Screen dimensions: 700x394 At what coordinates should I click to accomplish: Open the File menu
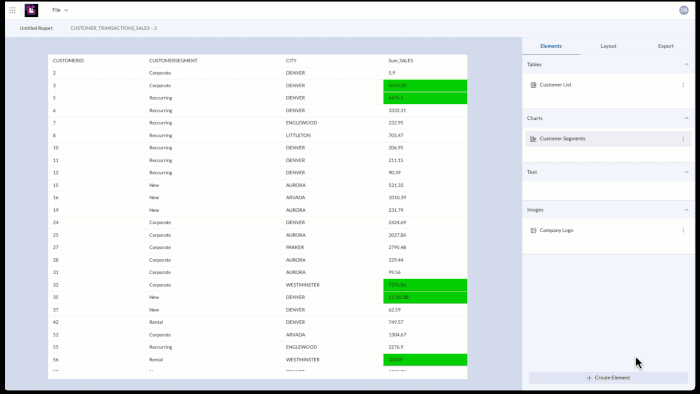pos(60,10)
